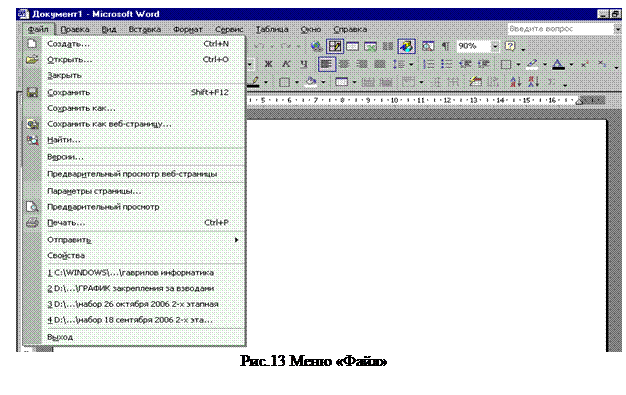Click the outside border icon in the formatting toolbar
The width and height of the screenshot is (626, 395).
coord(506,64)
